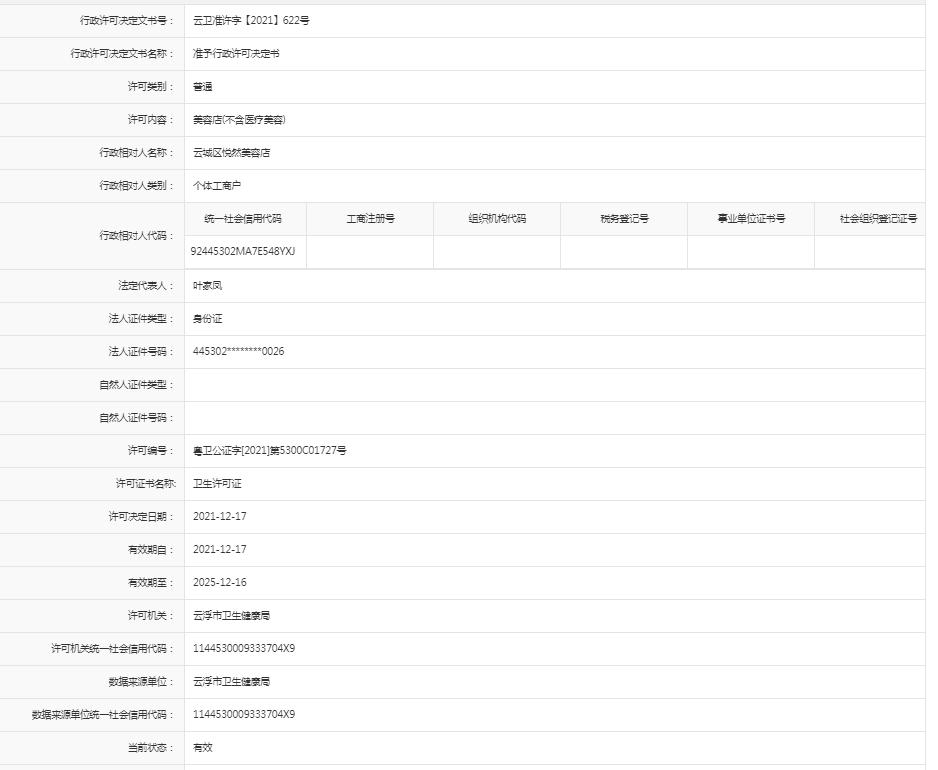Click the 当前状态 label
Screen dimensions: 938x770
(x=151, y=747)
